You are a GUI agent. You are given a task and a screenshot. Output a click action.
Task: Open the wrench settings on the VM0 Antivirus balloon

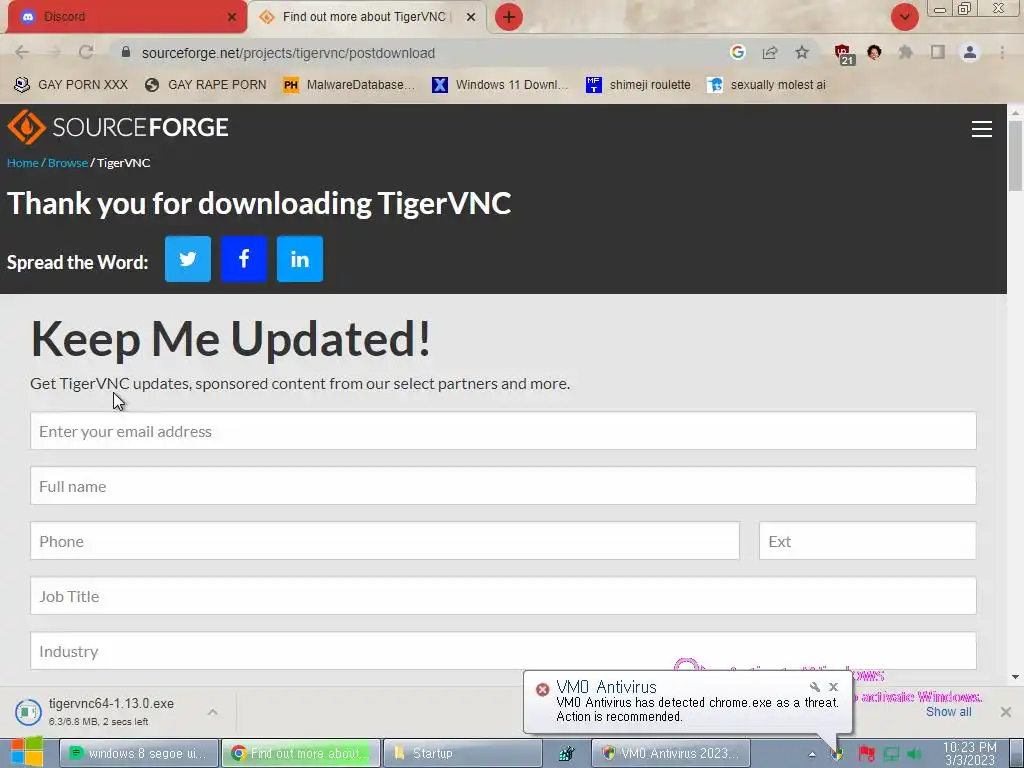(x=814, y=687)
